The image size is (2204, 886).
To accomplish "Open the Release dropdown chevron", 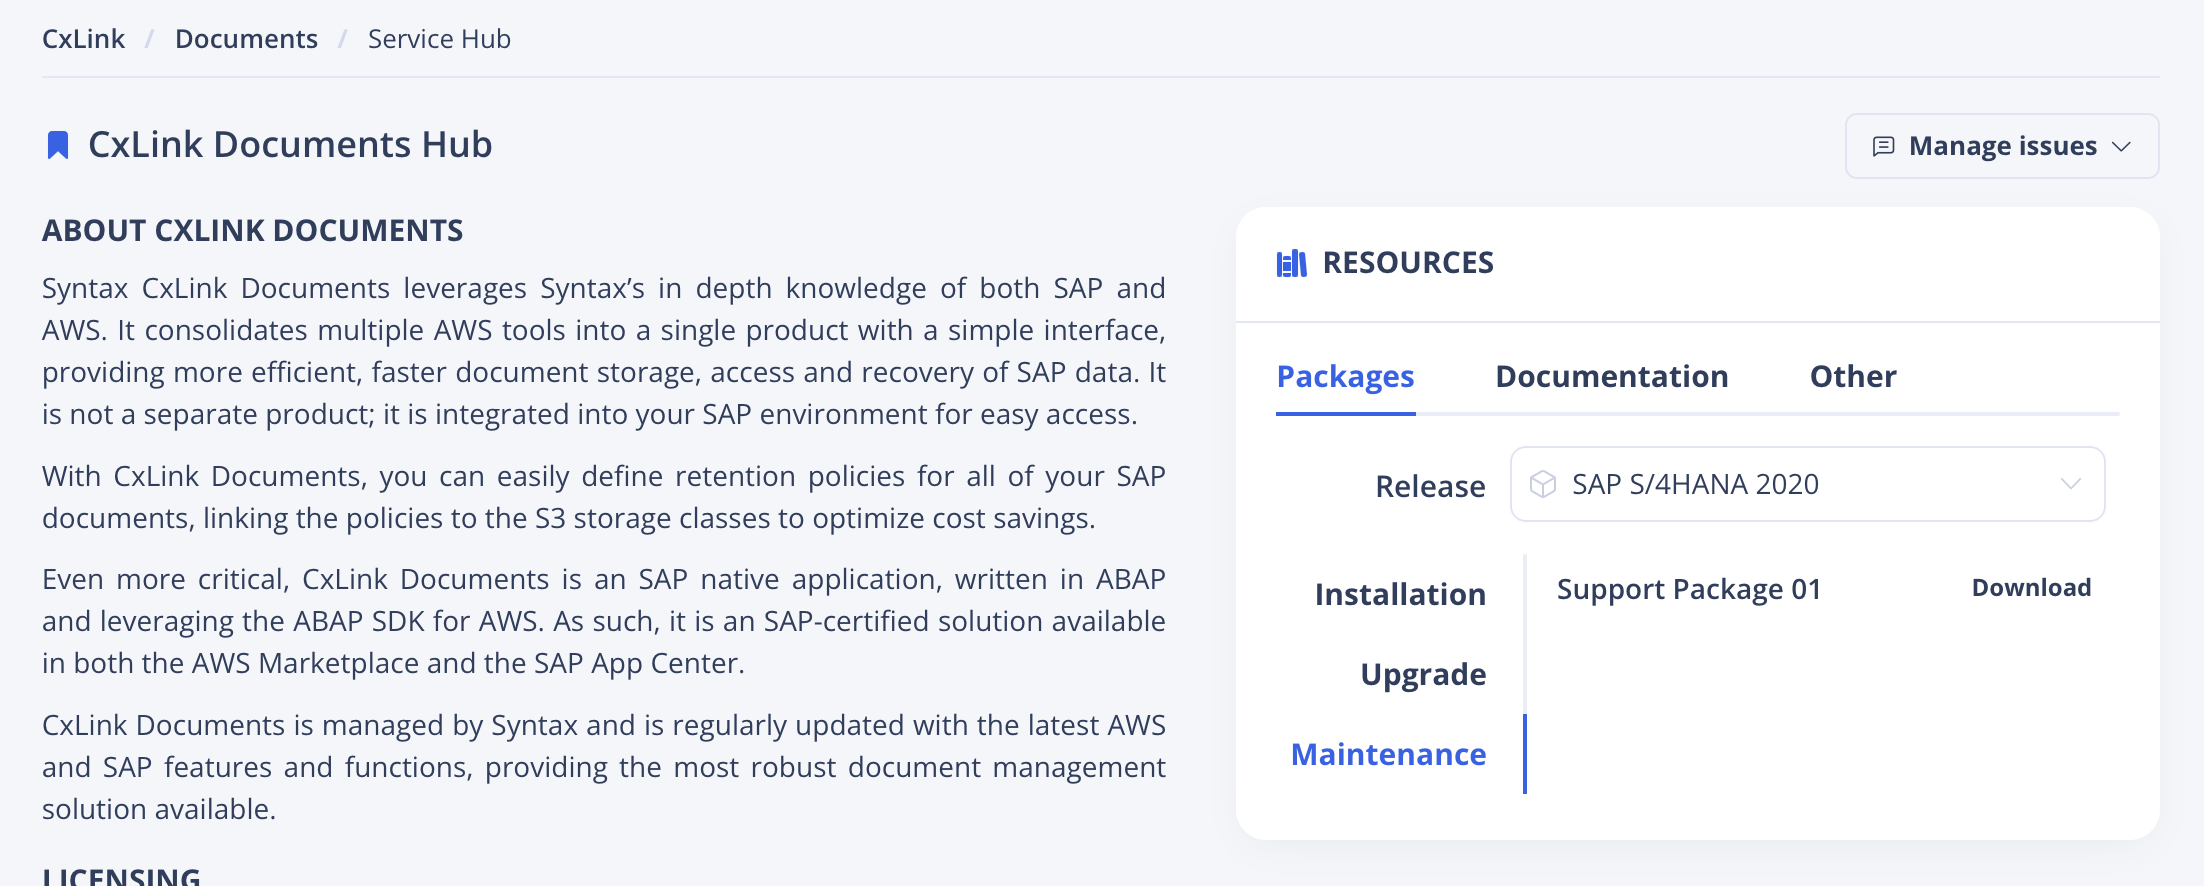I will point(2070,485).
